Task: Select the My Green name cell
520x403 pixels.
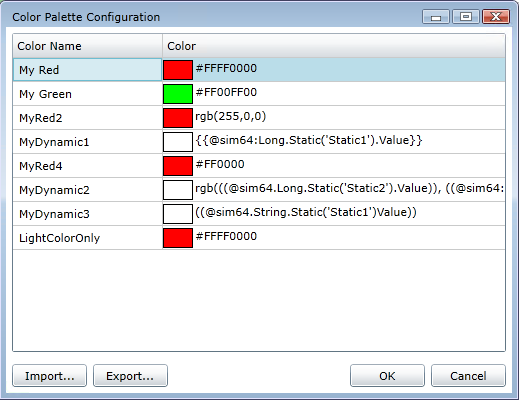Action: (88, 94)
